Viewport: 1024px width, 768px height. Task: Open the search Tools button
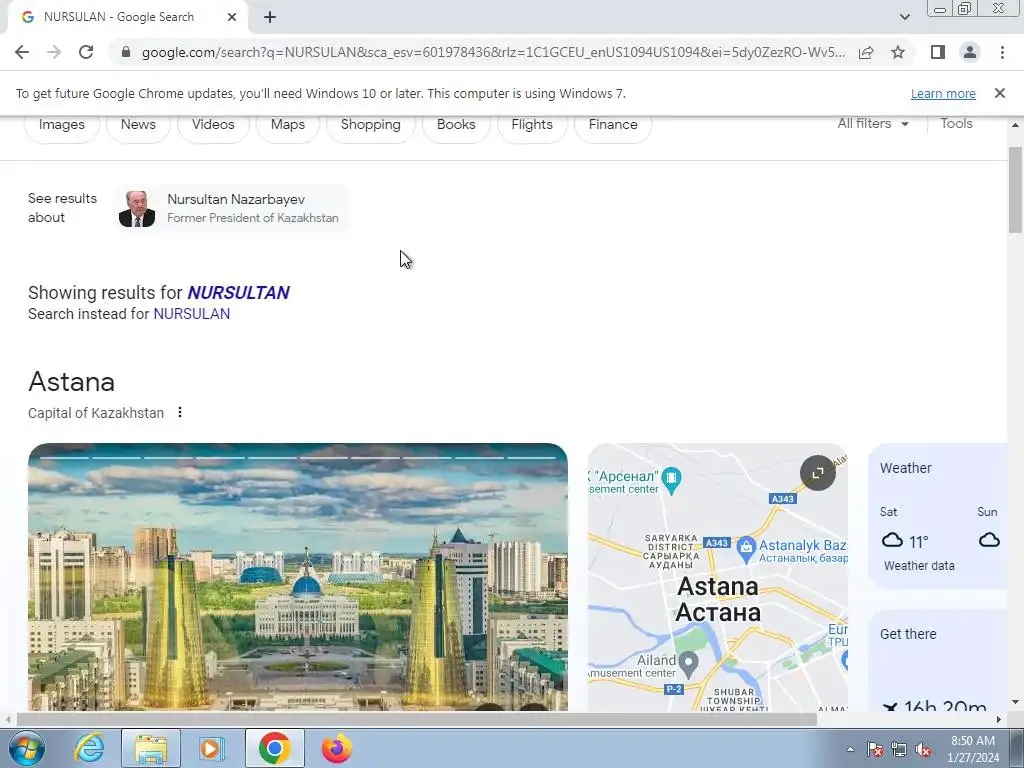[956, 123]
